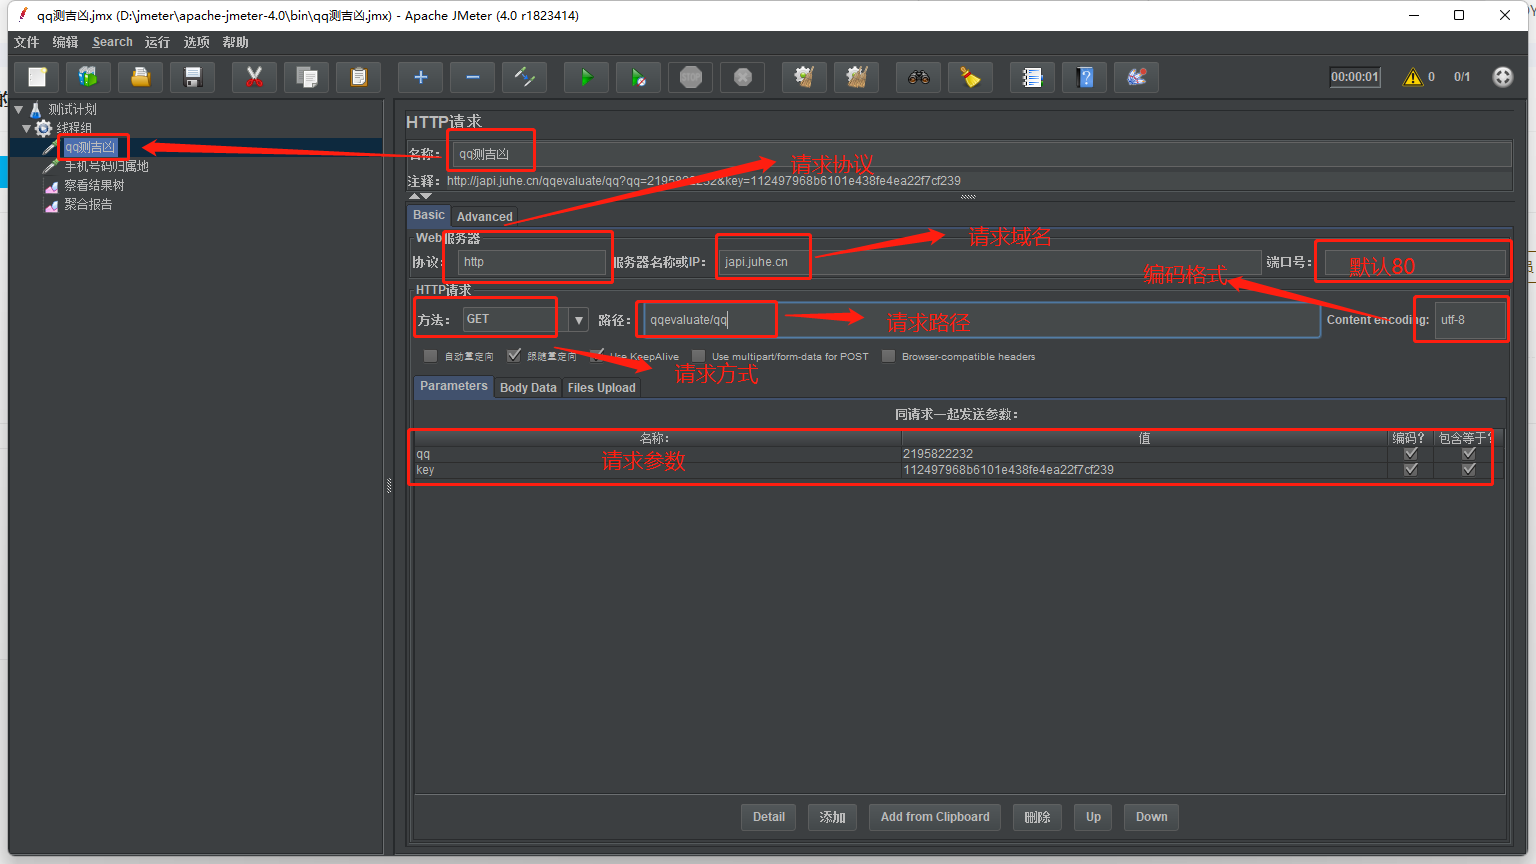Click the yellow warning triangle log icon
The width and height of the screenshot is (1536, 864).
(1413, 77)
